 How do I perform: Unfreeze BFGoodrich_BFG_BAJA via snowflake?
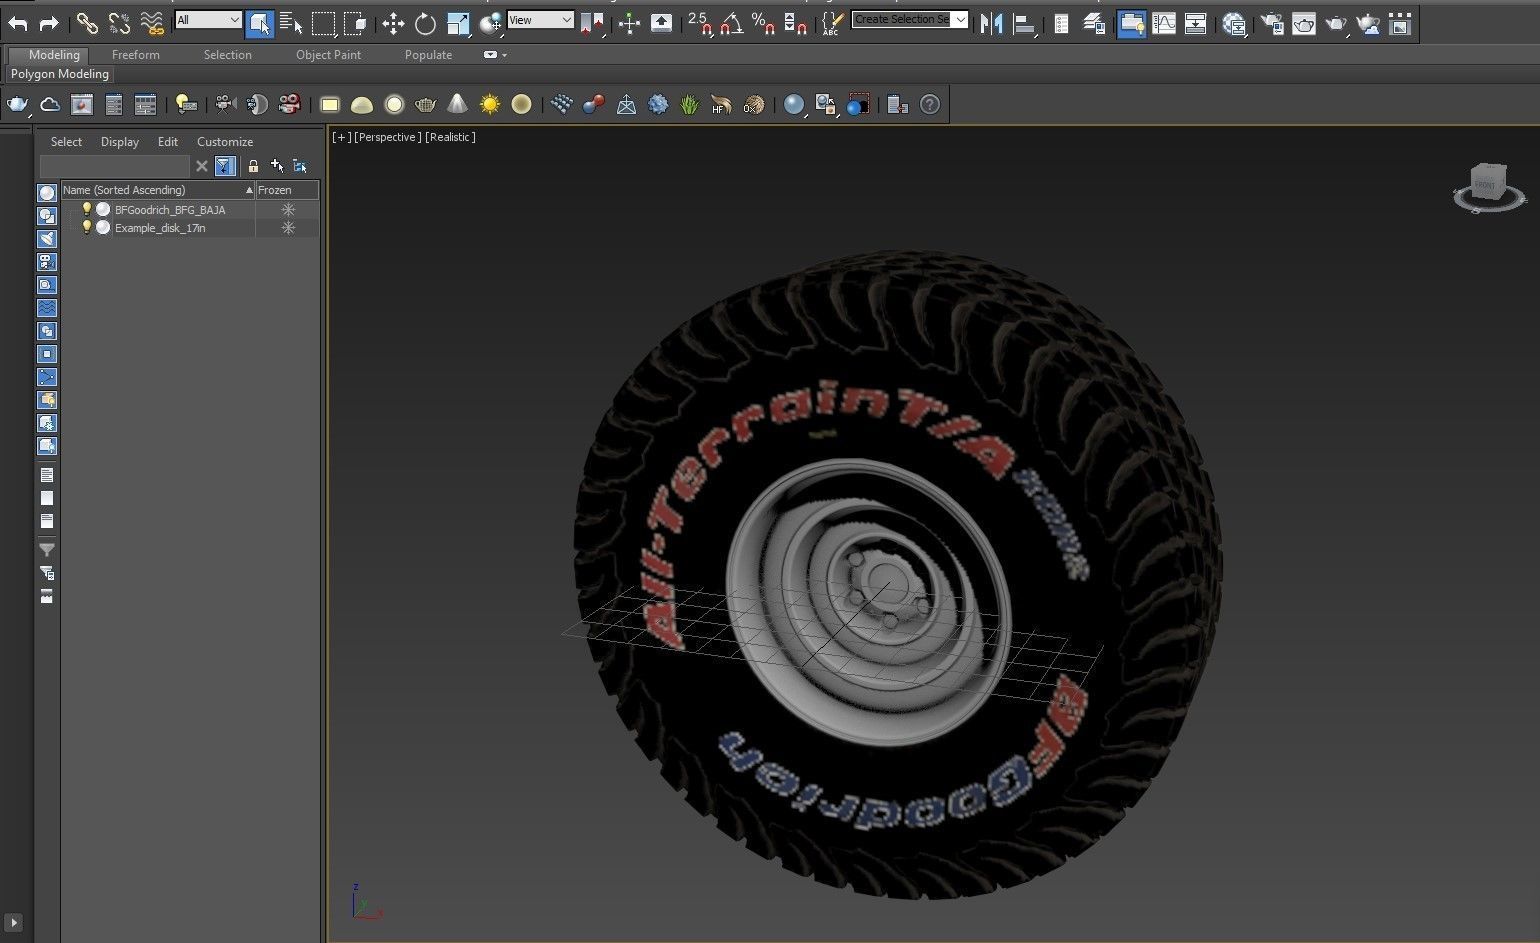coord(288,210)
